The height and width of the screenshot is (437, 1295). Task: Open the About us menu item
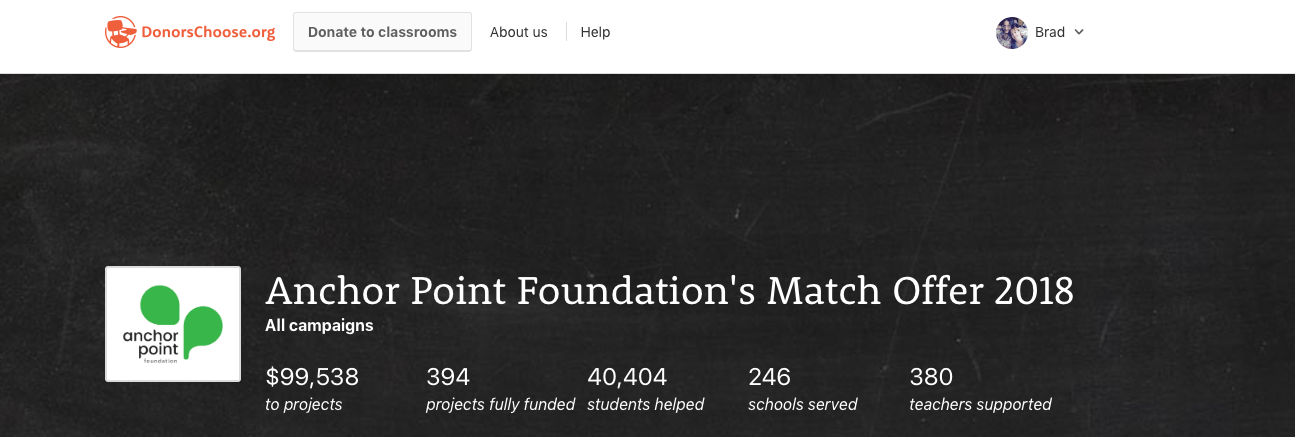[518, 32]
